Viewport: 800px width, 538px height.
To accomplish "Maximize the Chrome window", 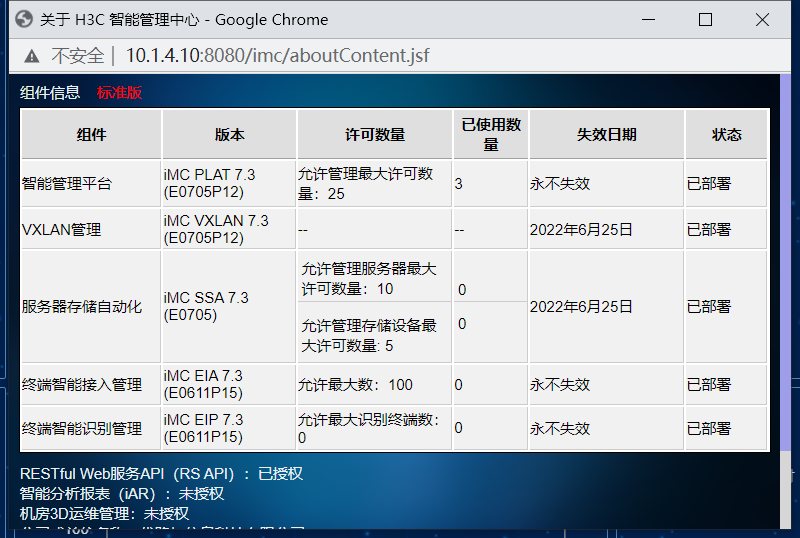I will pos(705,19).
